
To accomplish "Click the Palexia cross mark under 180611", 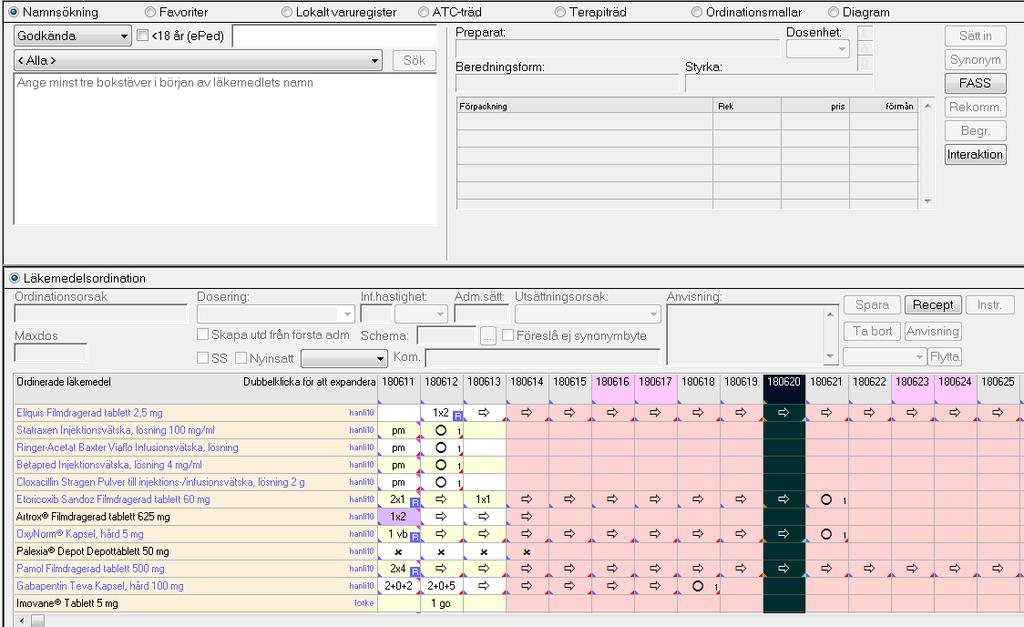I will pyautogui.click(x=398, y=552).
